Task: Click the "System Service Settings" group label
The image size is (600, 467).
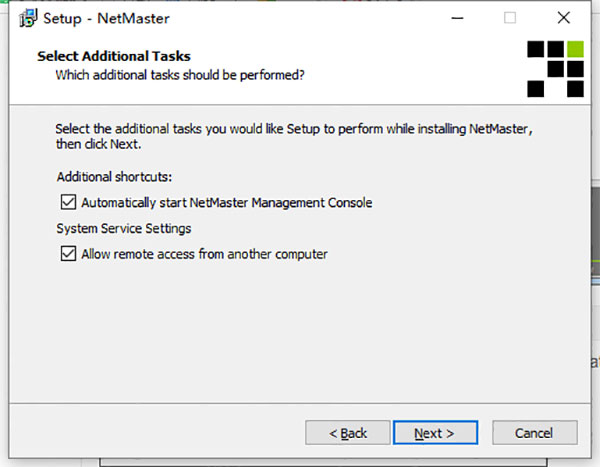Action: (x=122, y=229)
